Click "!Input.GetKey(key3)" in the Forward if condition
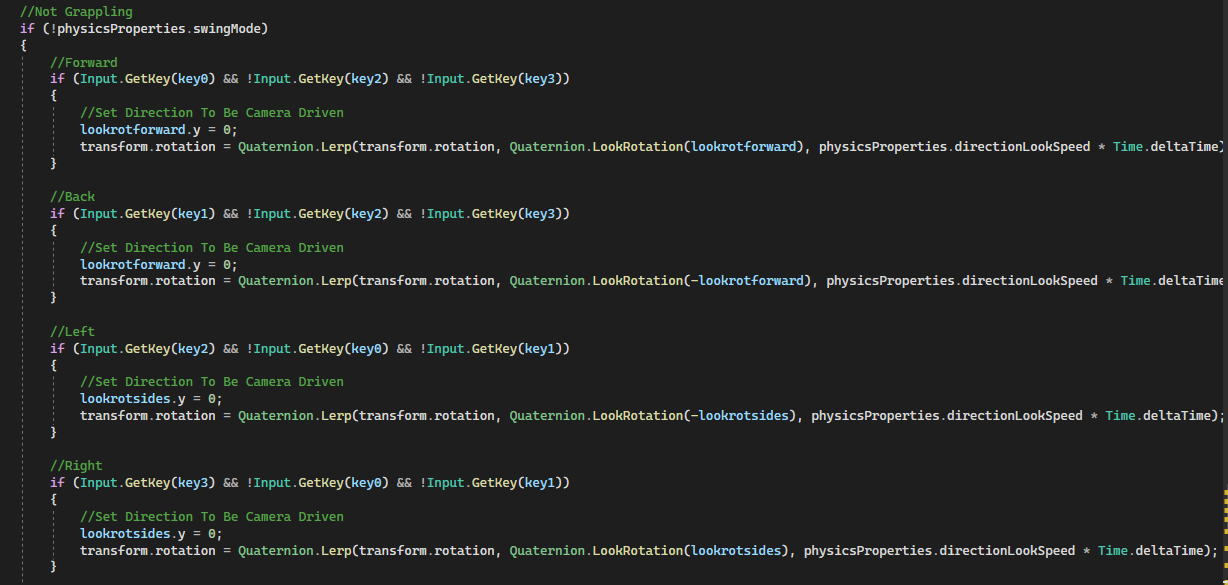 [x=491, y=79]
